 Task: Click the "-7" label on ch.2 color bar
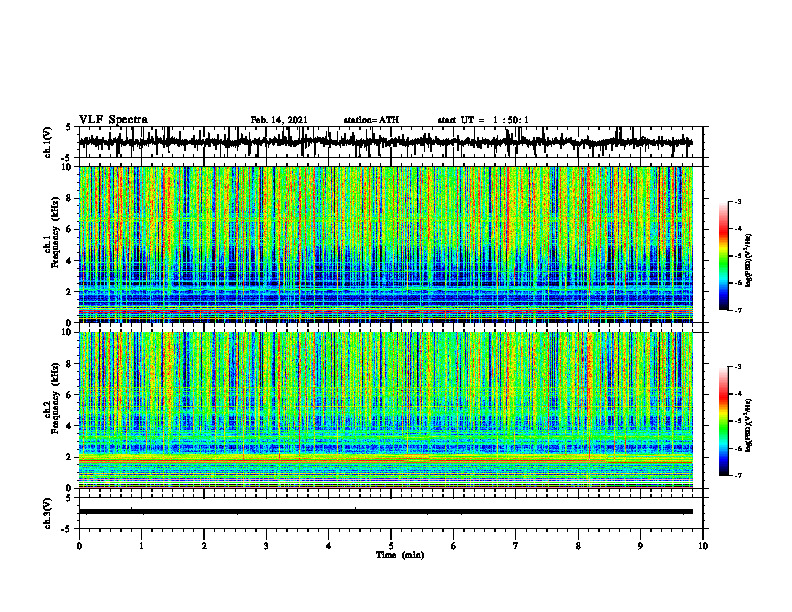pos(737,475)
